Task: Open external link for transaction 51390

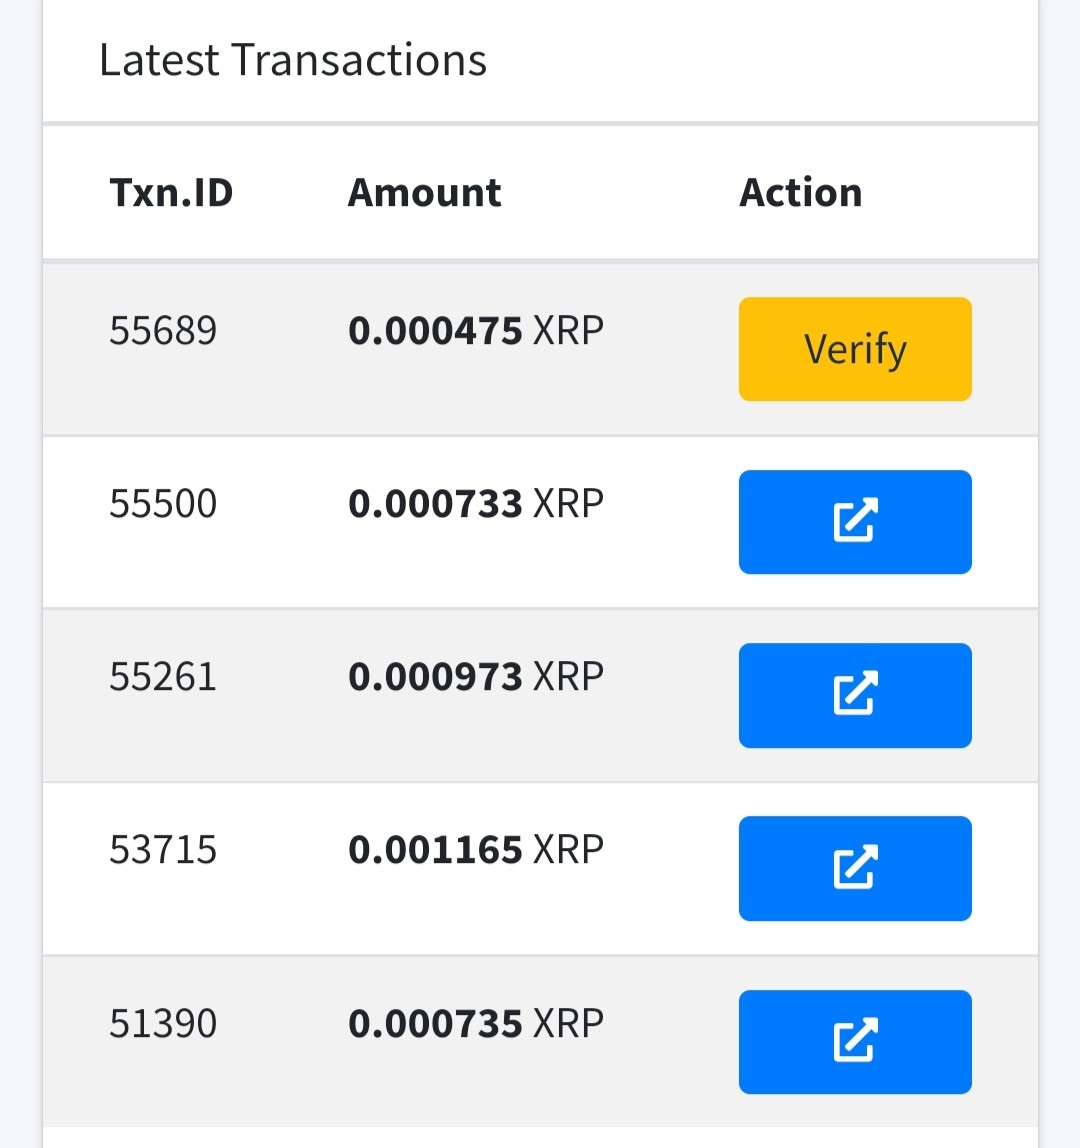Action: click(854, 1042)
